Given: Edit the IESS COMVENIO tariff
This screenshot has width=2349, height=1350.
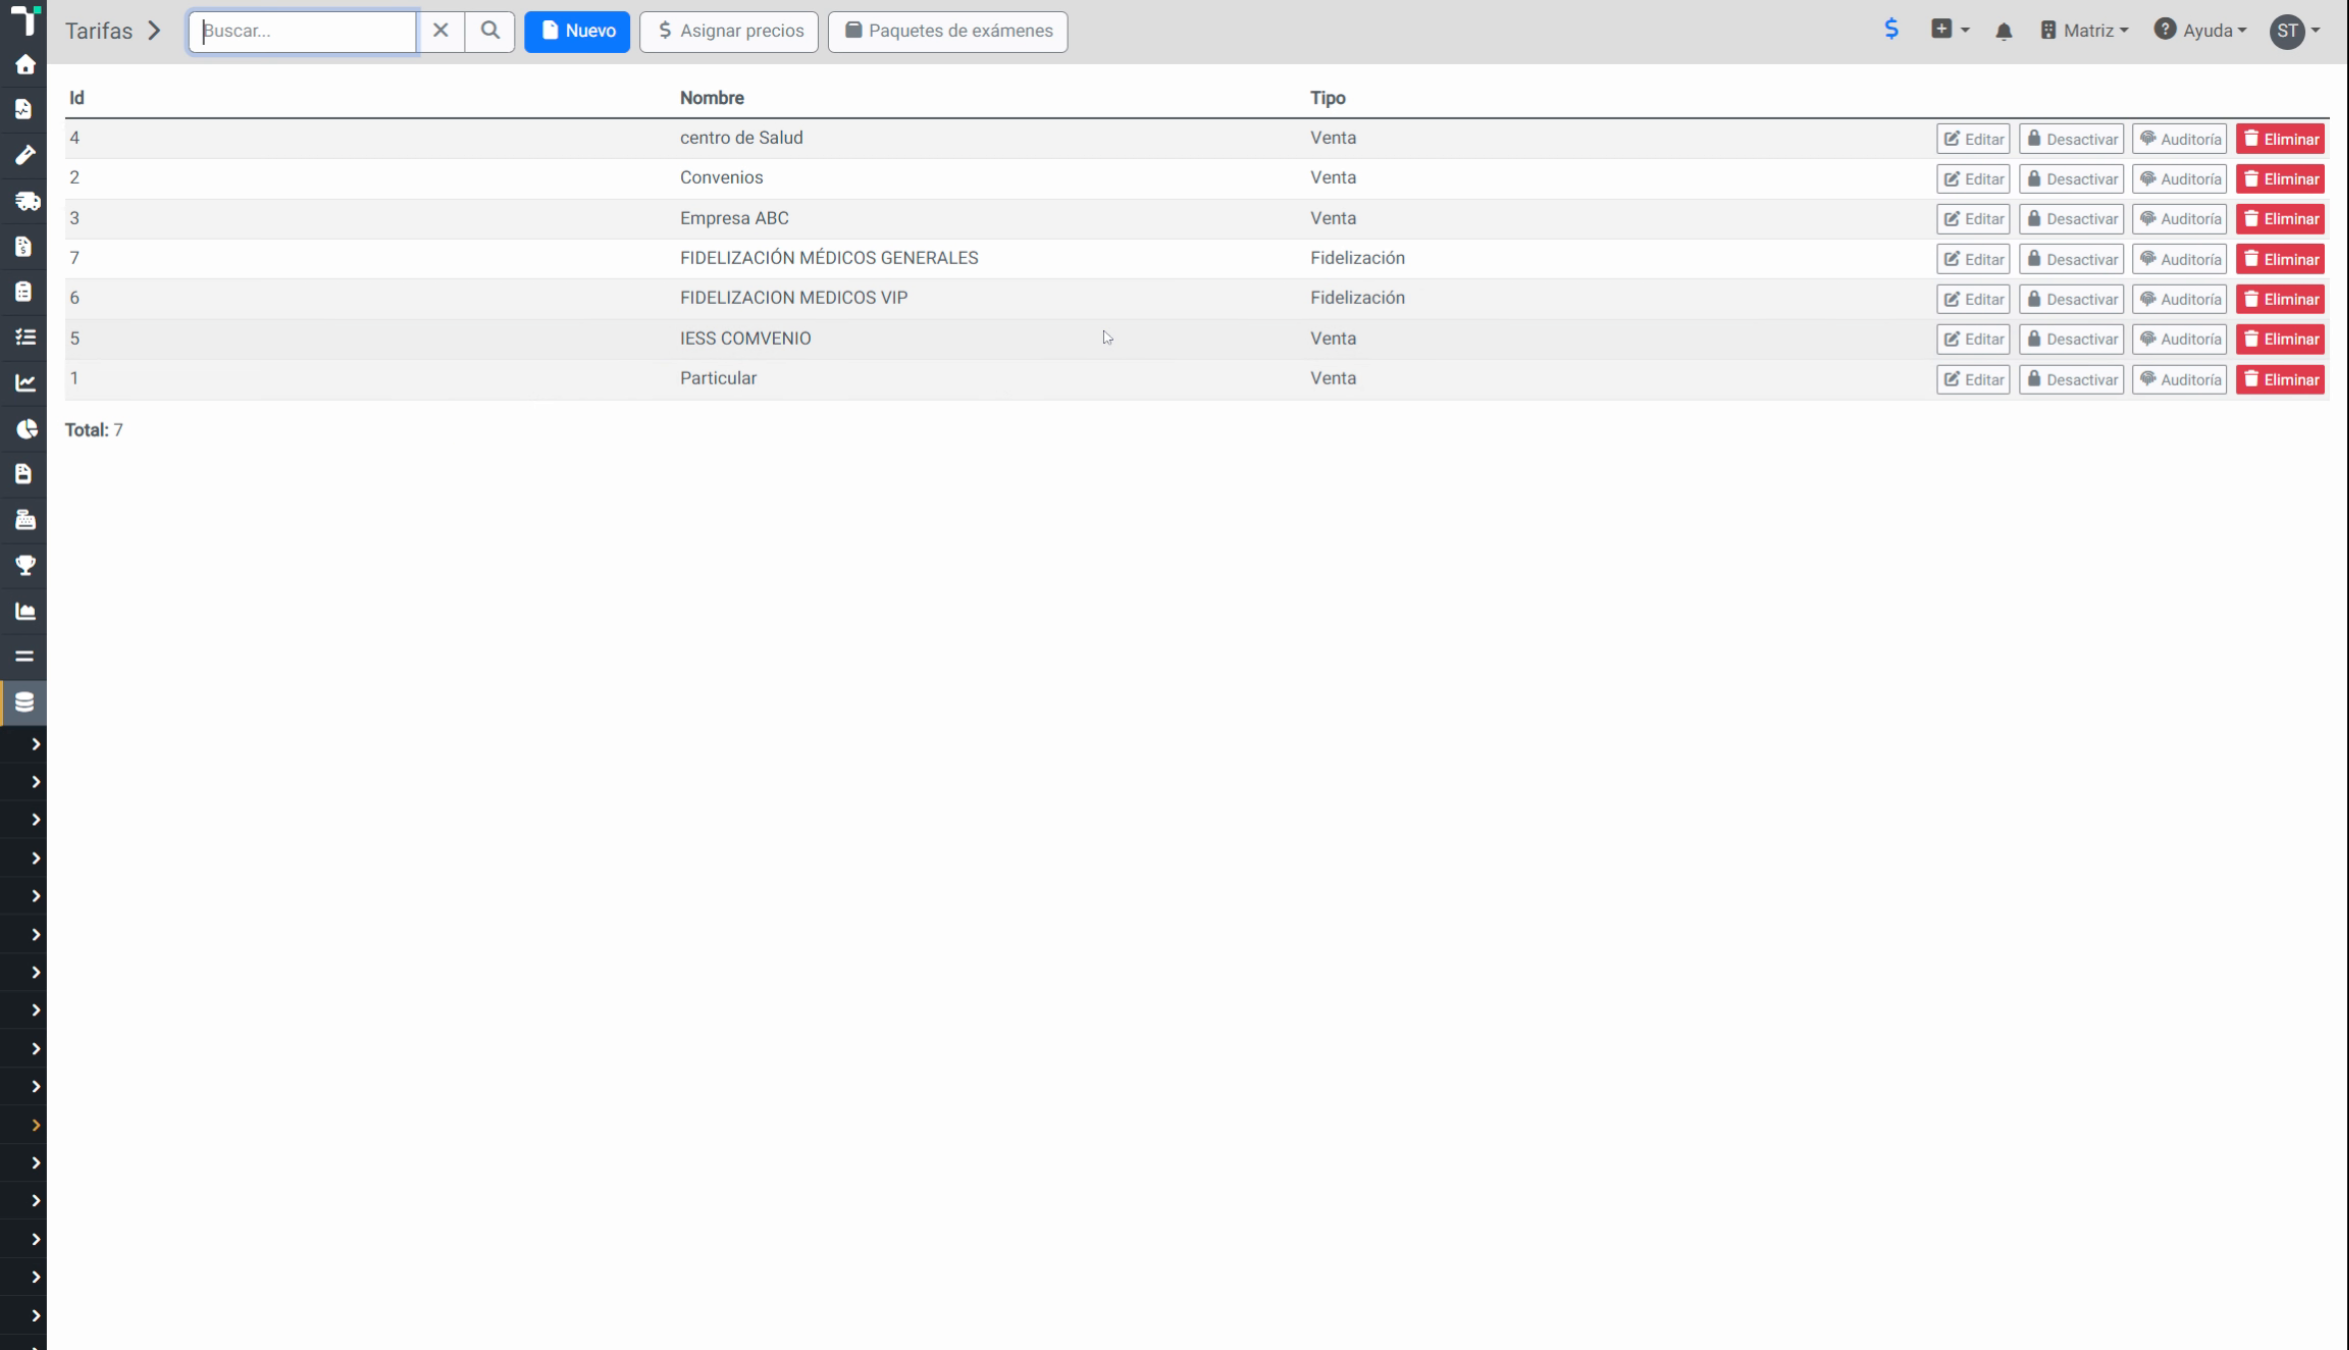Looking at the screenshot, I should point(1973,339).
